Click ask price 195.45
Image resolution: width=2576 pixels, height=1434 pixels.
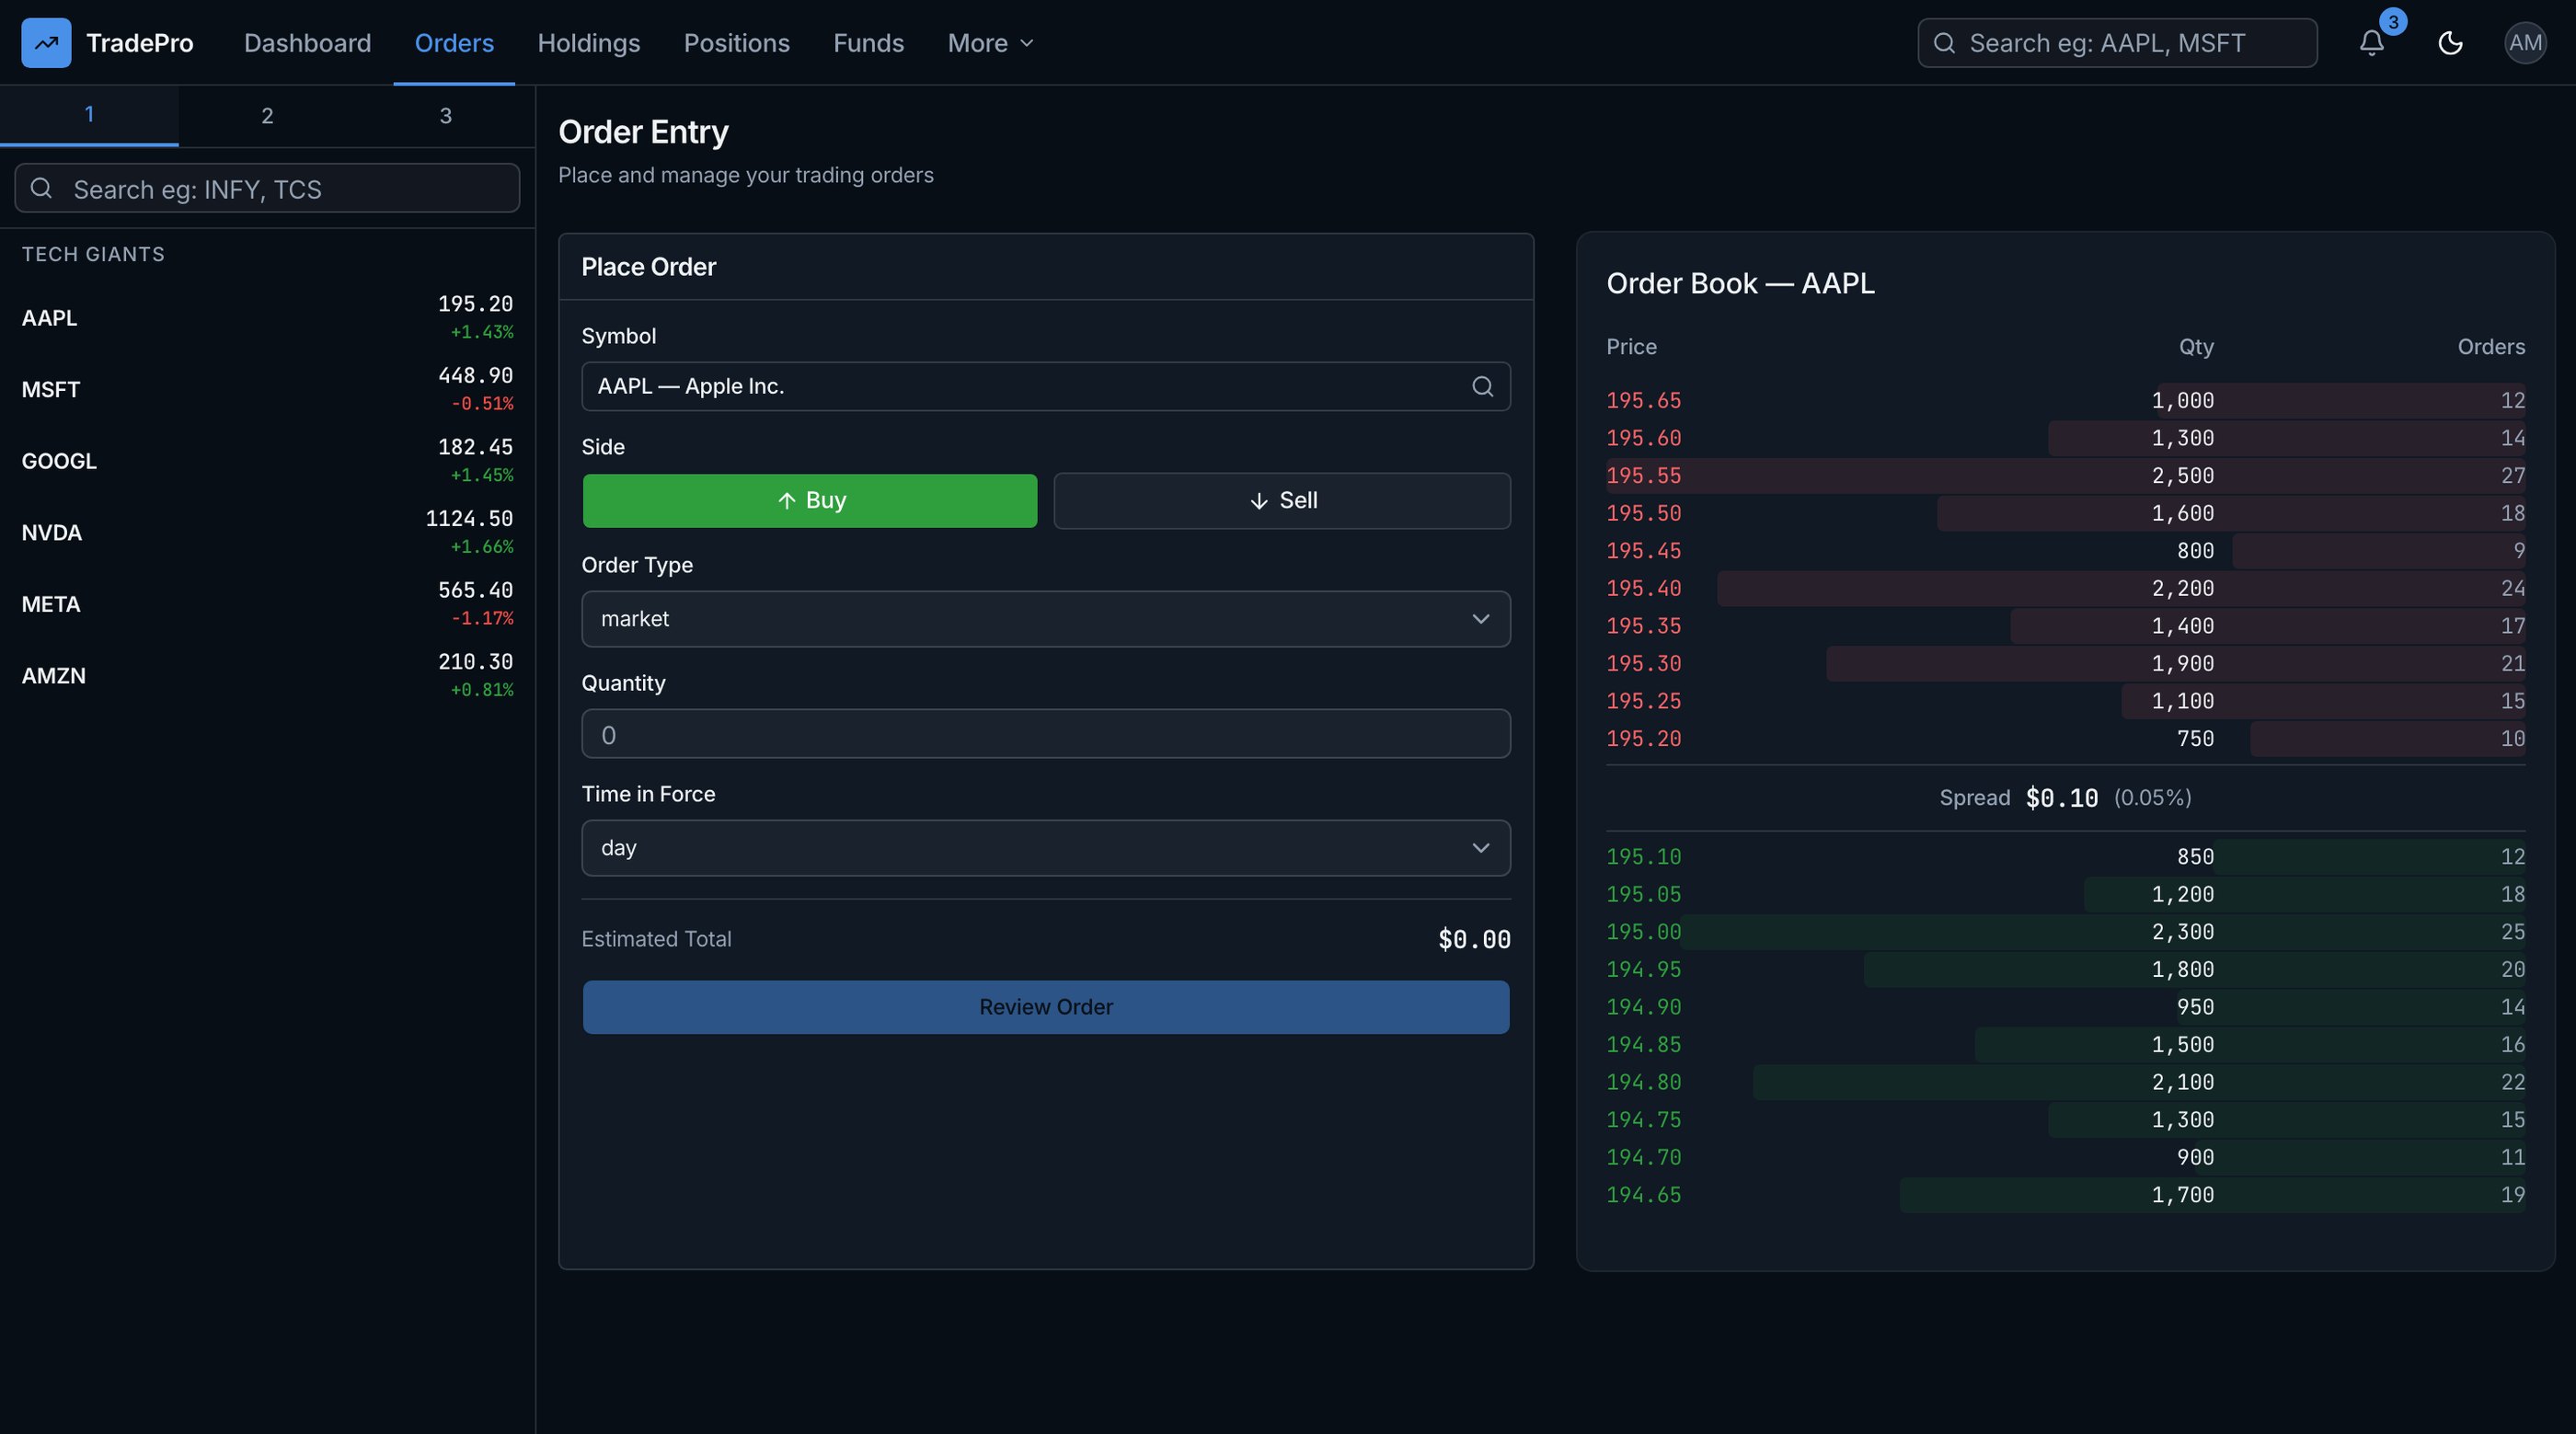[x=1643, y=551]
